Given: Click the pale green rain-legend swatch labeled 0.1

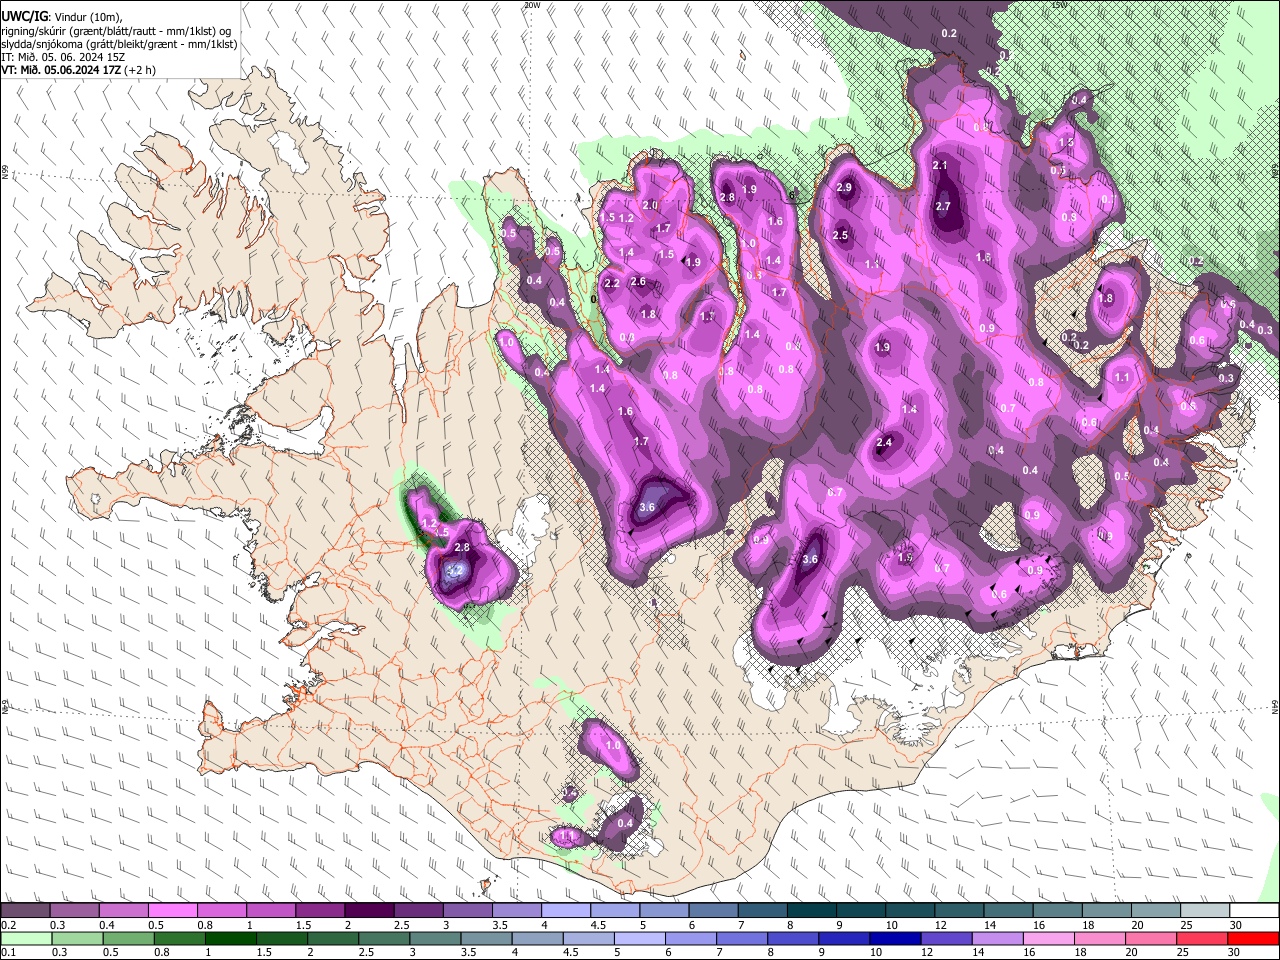Looking at the screenshot, I should click(25, 938).
